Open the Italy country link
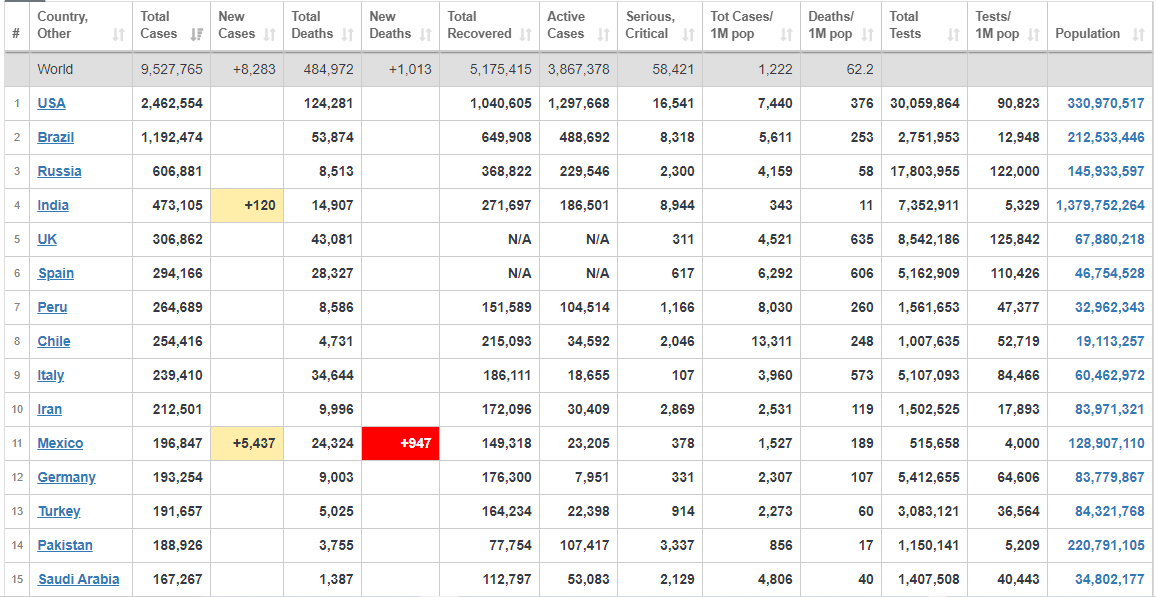This screenshot has height=597, width=1156. click(x=51, y=375)
